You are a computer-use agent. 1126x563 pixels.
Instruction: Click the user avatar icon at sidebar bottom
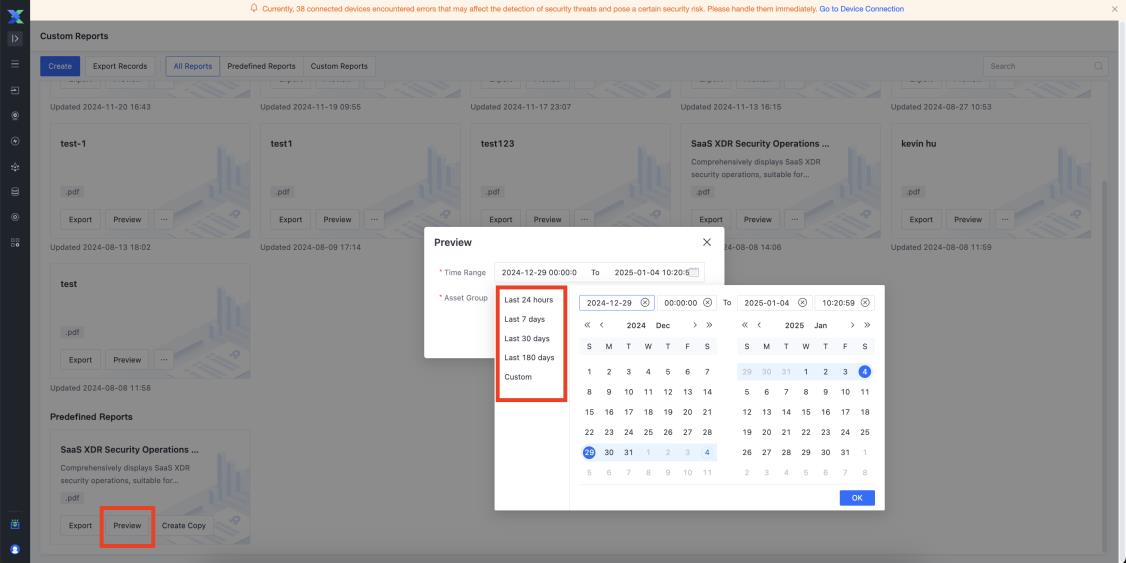15,549
